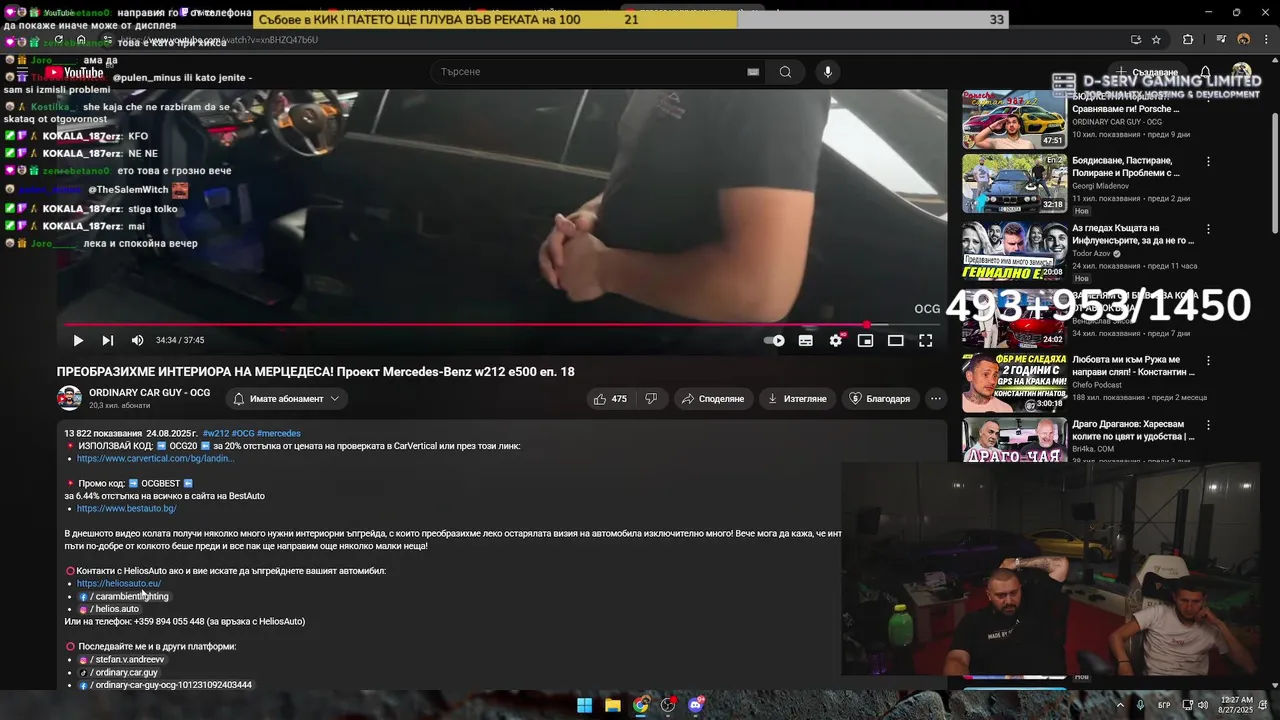Image resolution: width=1280 pixels, height=720 pixels.
Task: Open Windows Start menu
Action: pyautogui.click(x=585, y=705)
